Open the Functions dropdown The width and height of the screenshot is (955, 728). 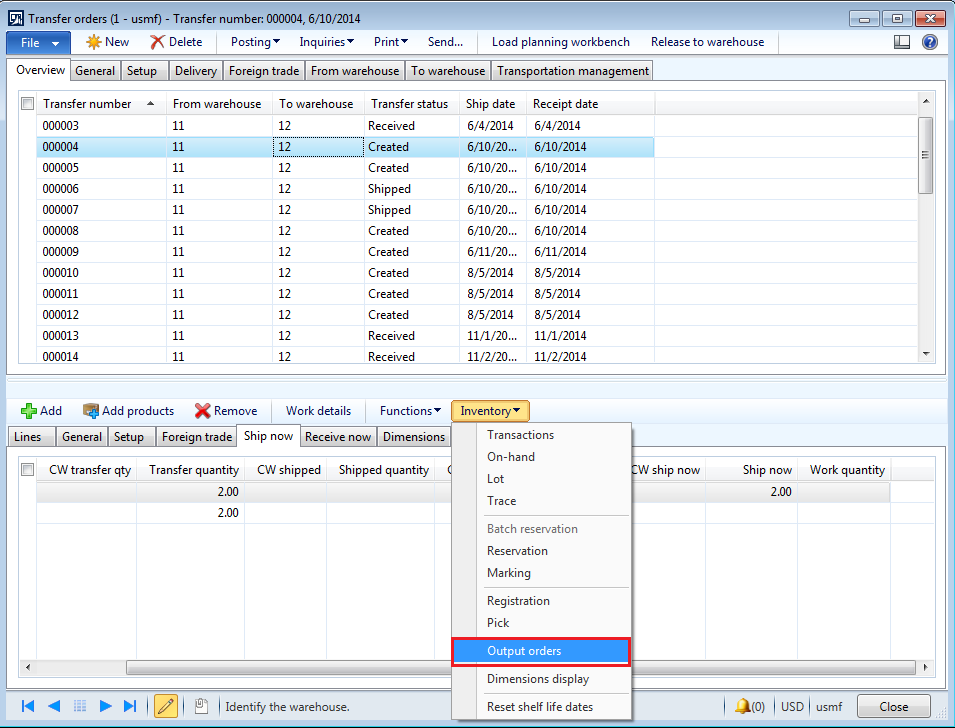point(408,410)
